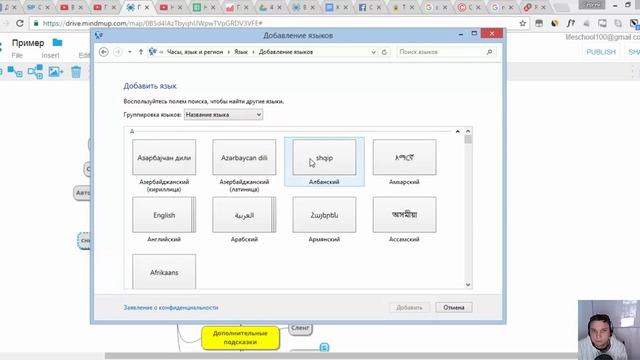Screen dimensions: 640x360
Task: Click PUBLISH in MindMup
Action: [x=601, y=52]
